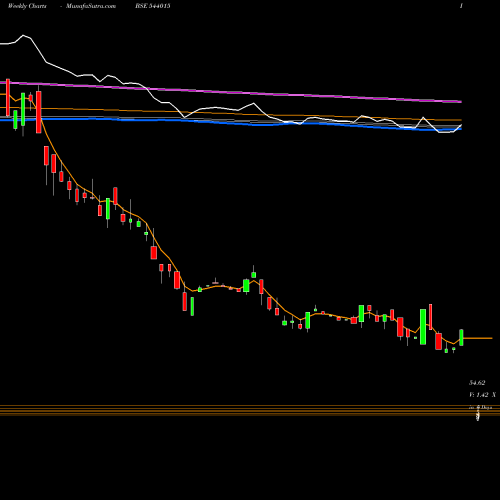Click the 'Days' label beside the volume bars

pyautogui.click(x=486, y=407)
